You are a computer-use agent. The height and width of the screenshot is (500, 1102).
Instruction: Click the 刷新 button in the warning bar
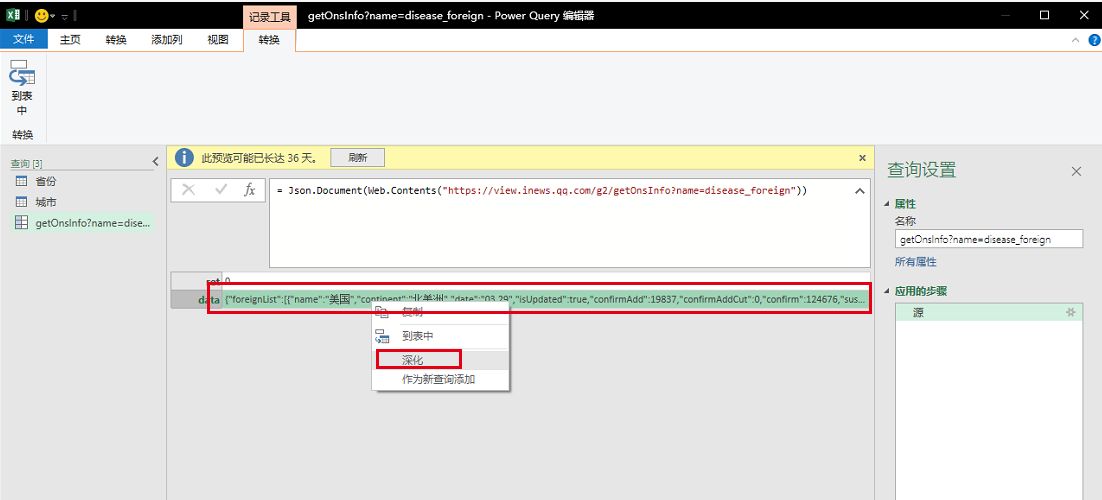click(x=358, y=158)
